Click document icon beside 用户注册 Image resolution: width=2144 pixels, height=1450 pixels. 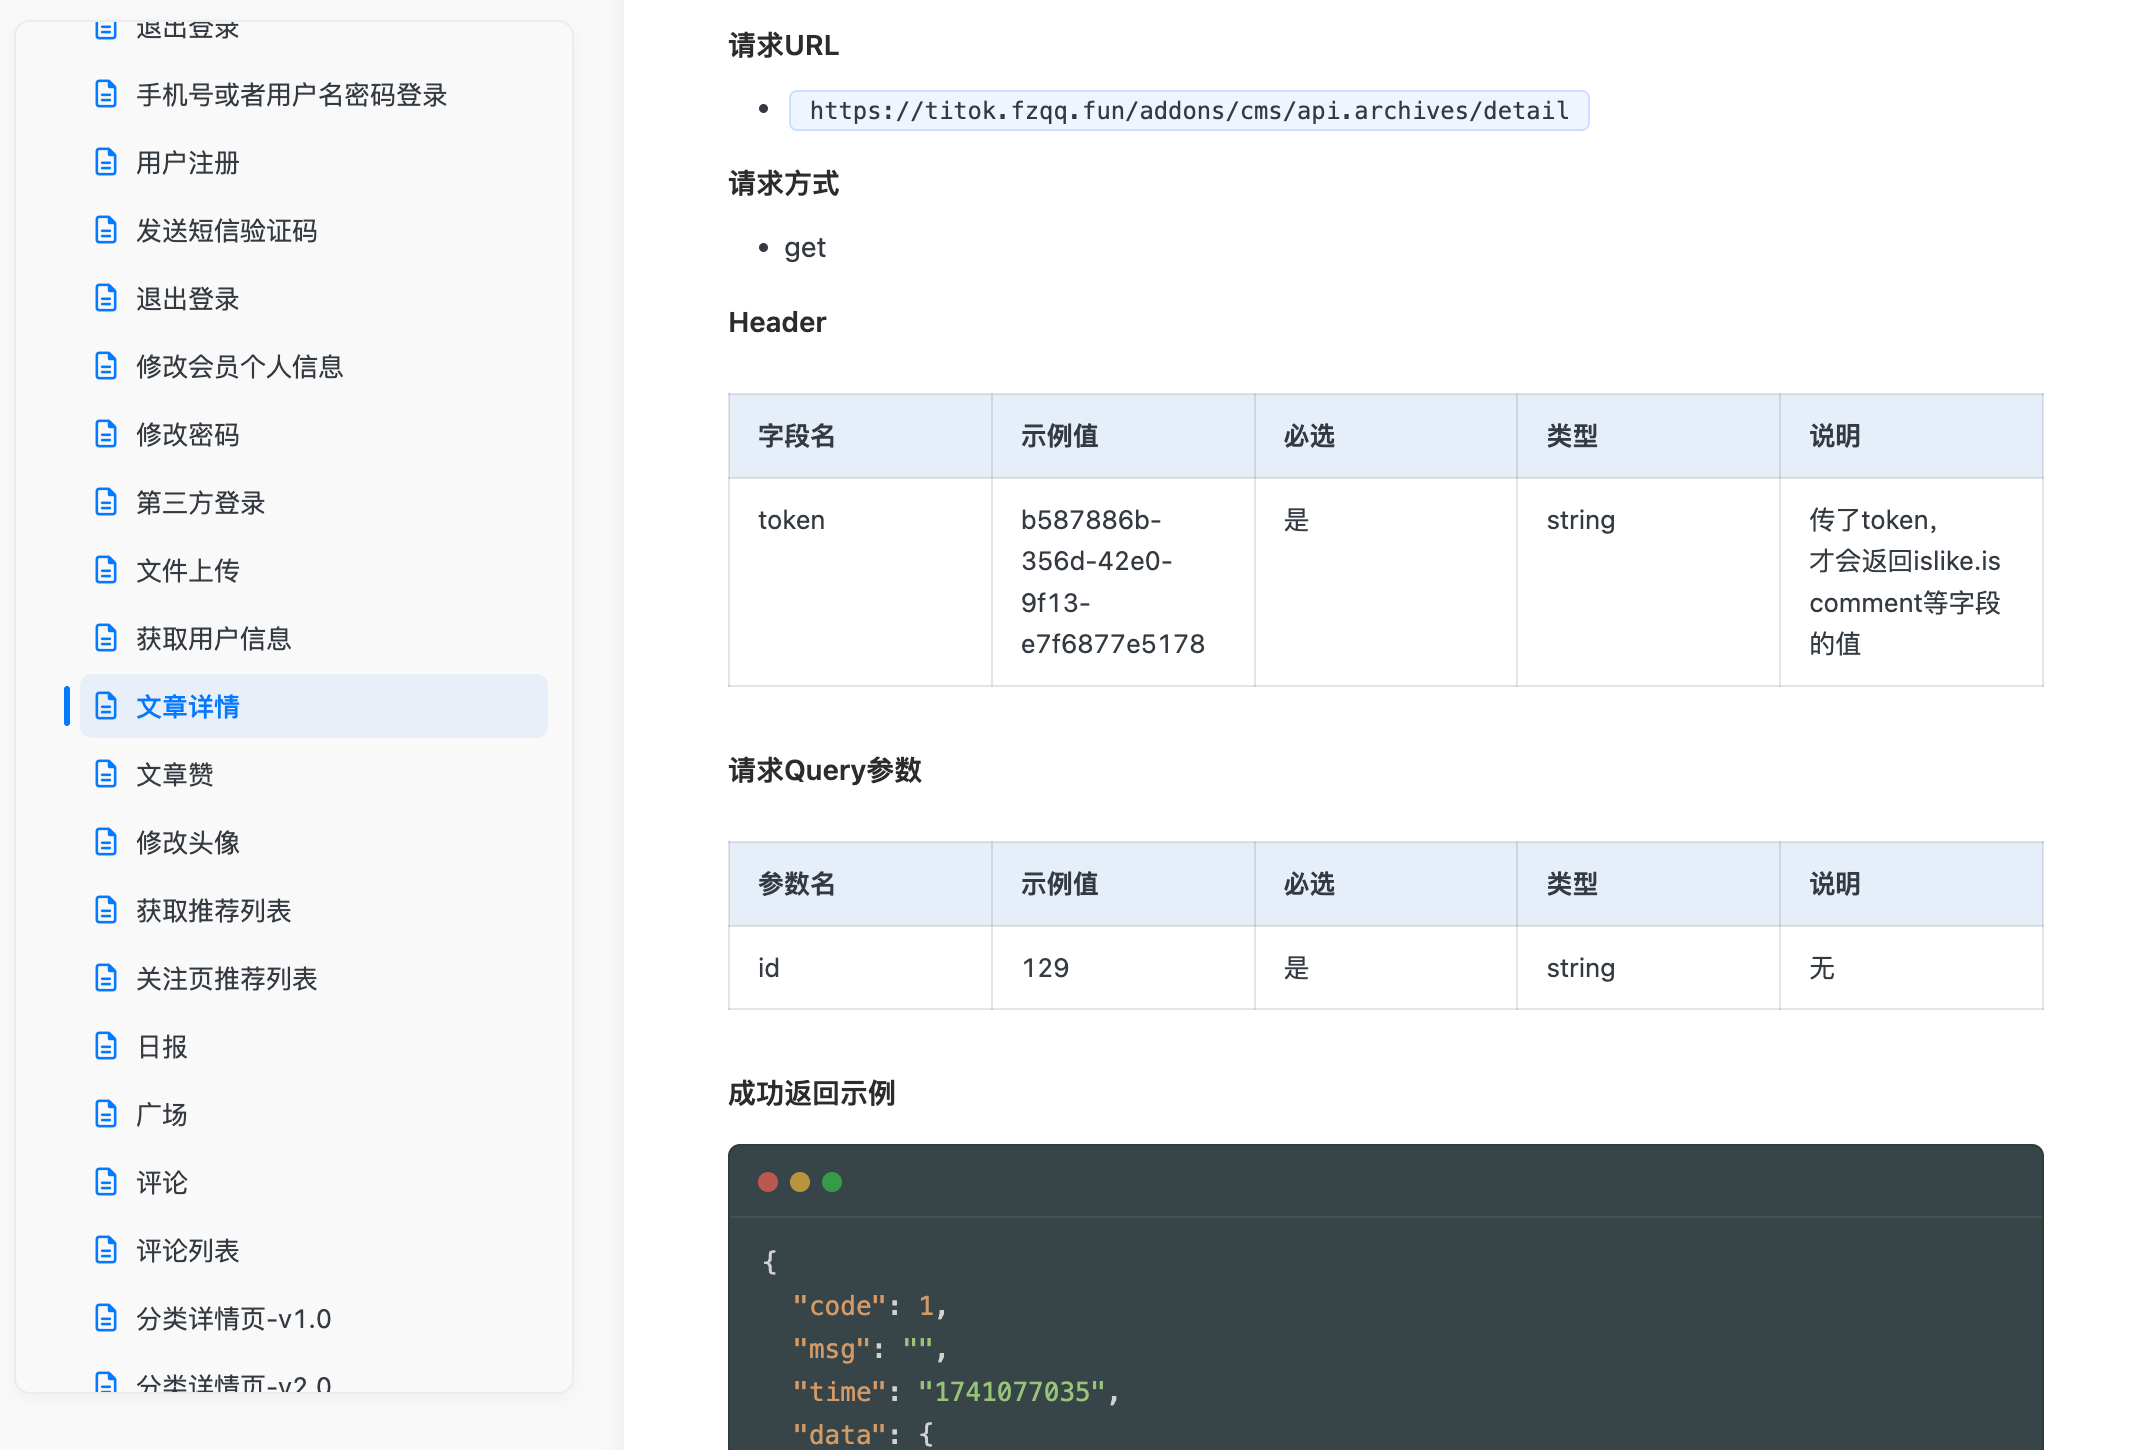pos(106,162)
